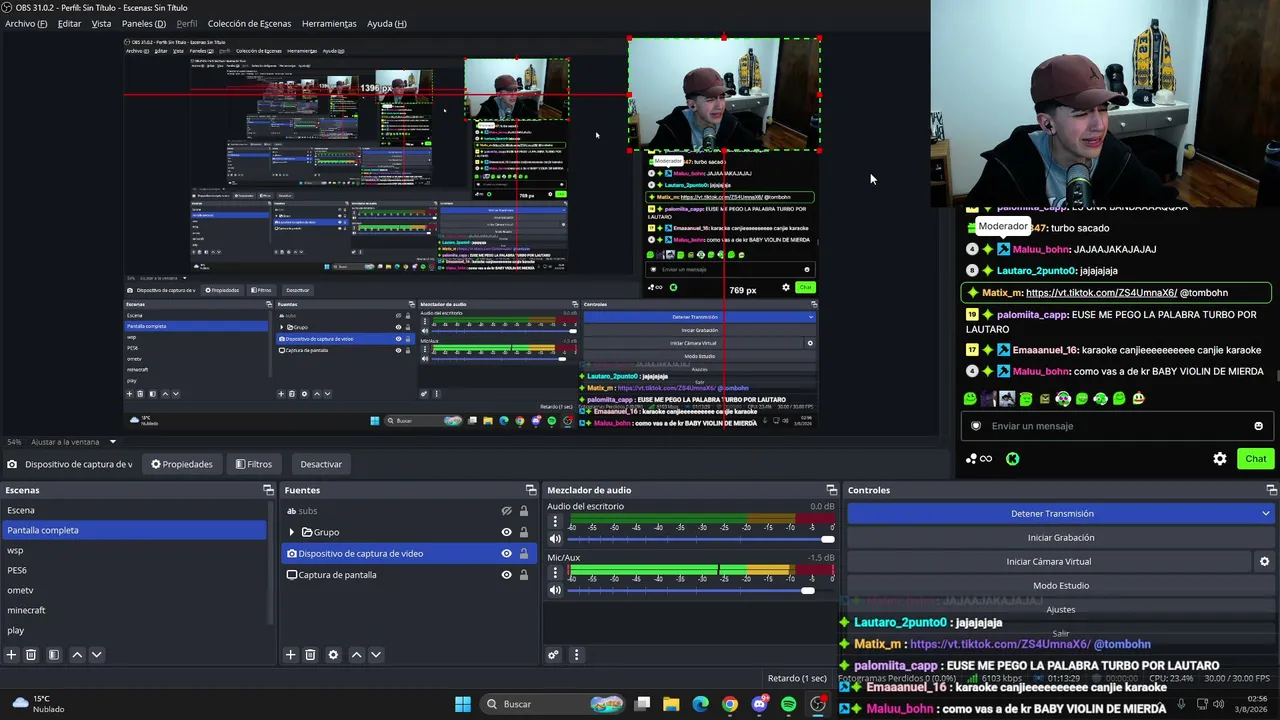Undock the Mezclador de audio panel
Viewport: 1280px width, 720px height.
tap(831, 490)
